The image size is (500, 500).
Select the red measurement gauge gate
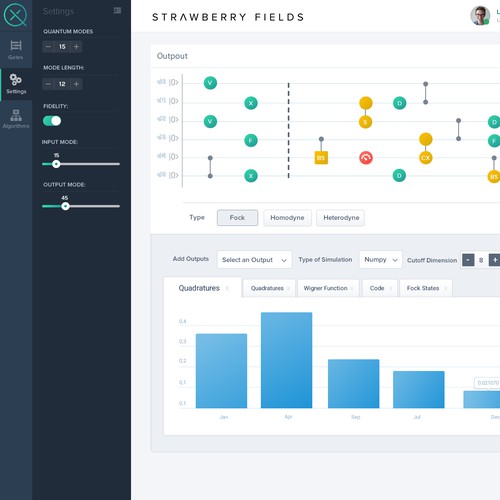[366, 158]
